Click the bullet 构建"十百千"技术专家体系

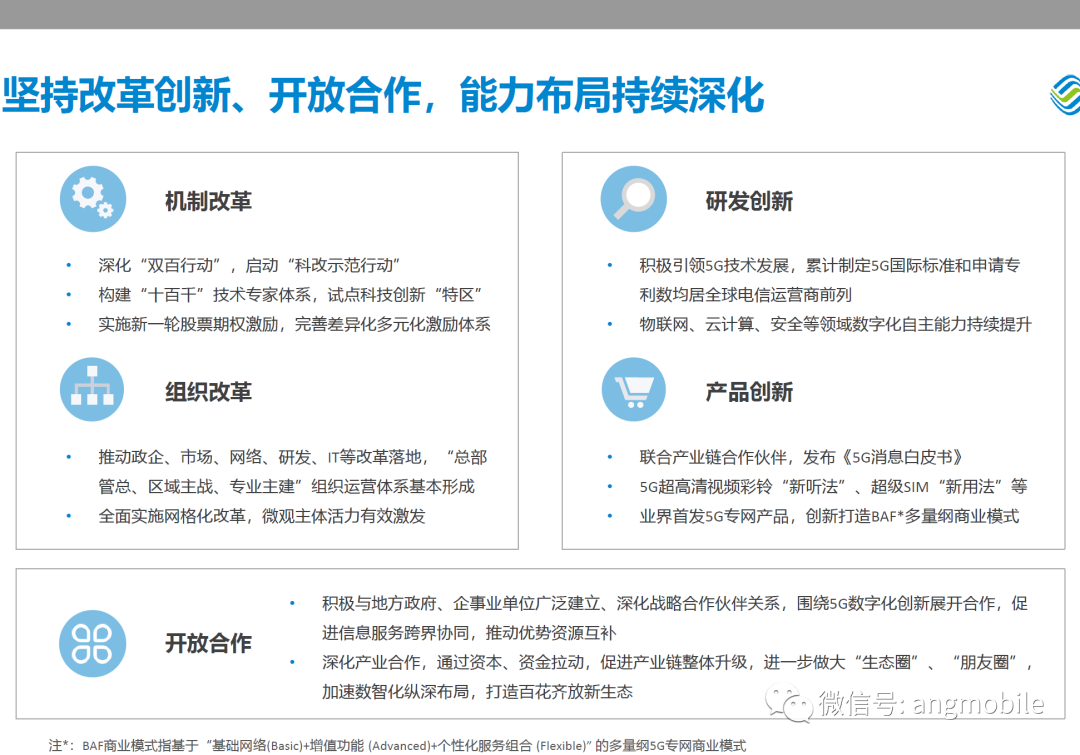[290, 295]
